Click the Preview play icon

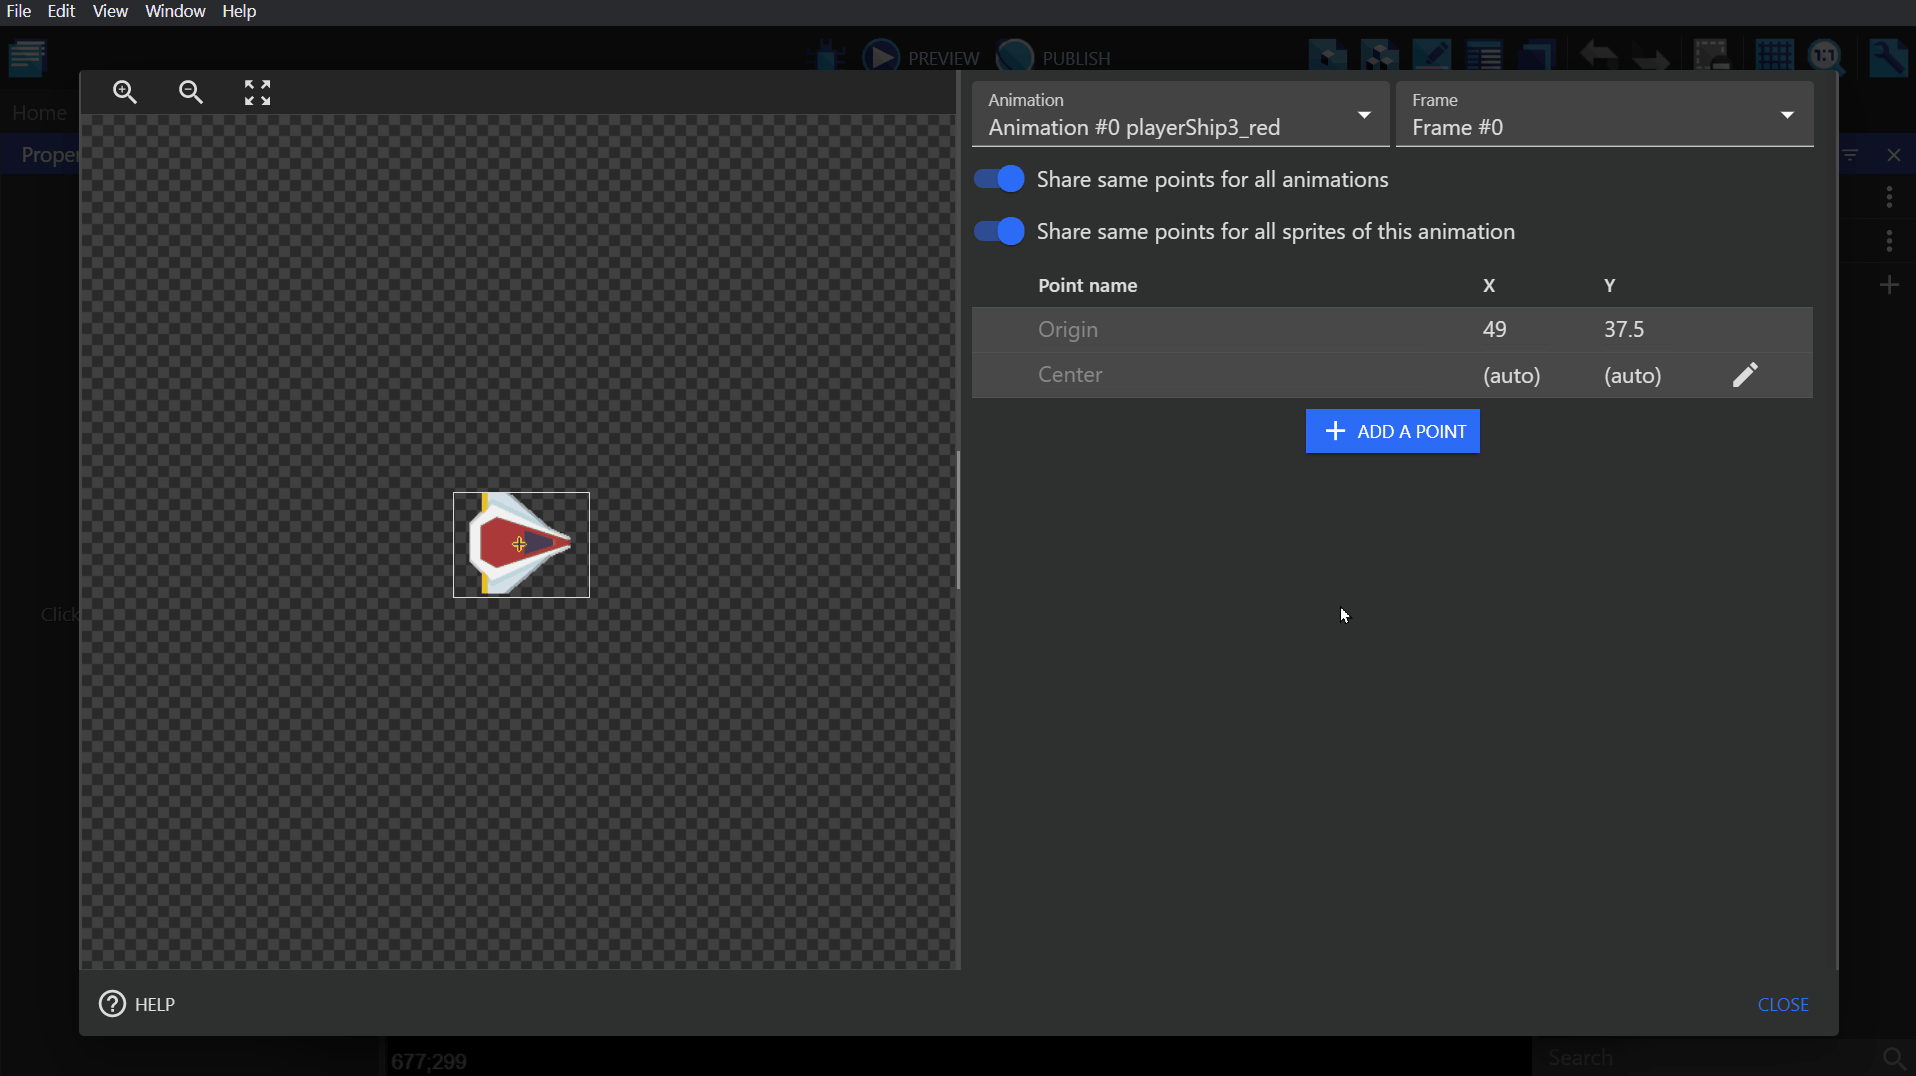[881, 57]
